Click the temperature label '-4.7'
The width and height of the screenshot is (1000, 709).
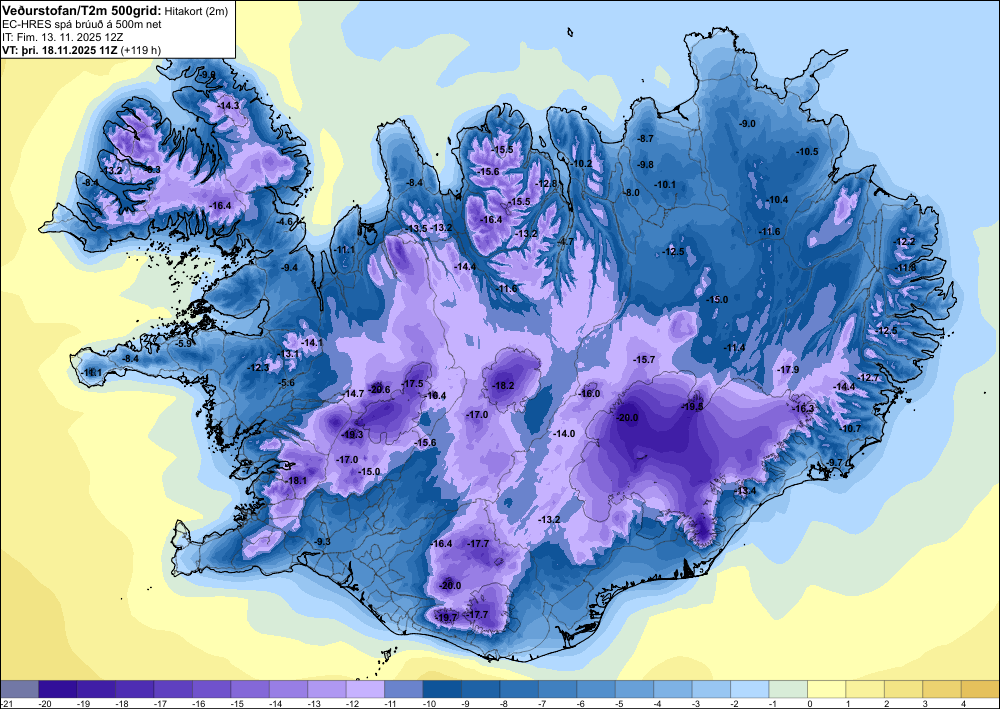(566, 242)
